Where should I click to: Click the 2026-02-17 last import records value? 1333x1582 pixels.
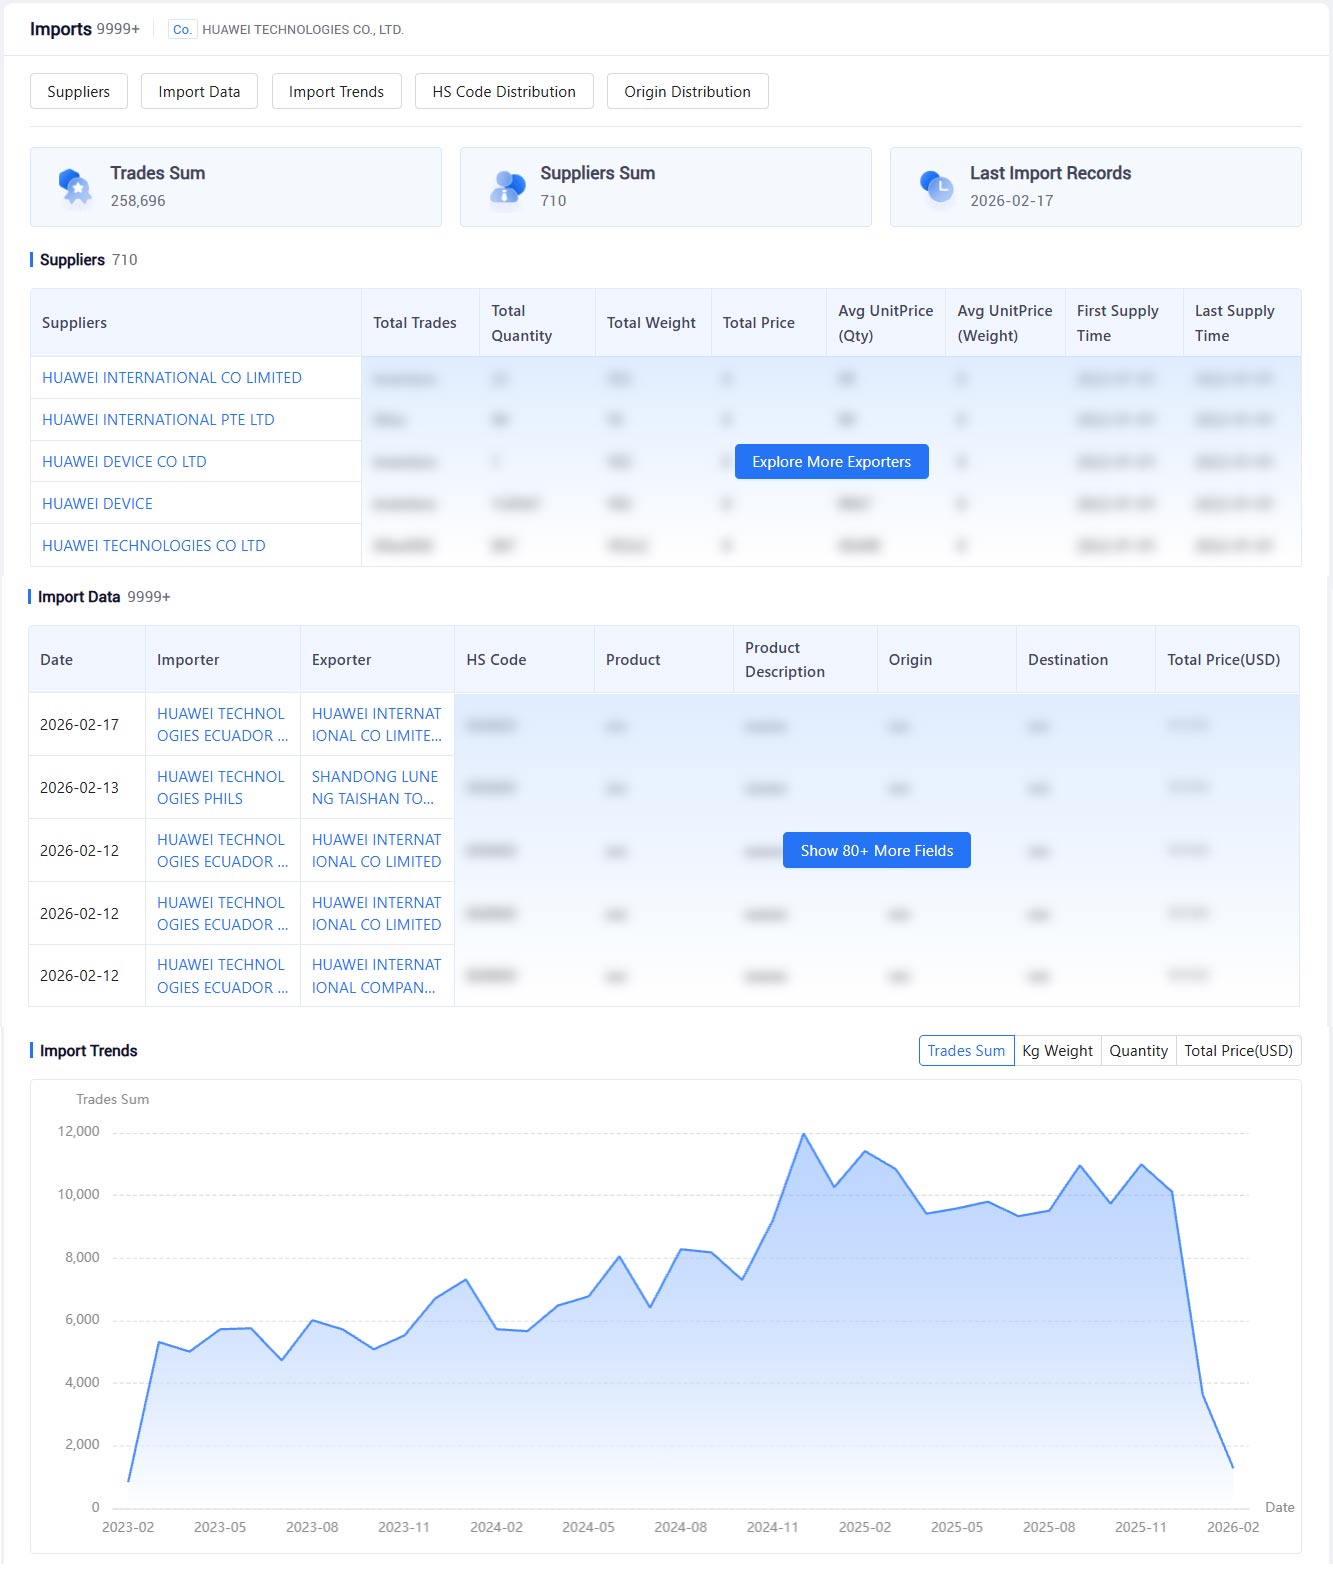[x=1011, y=201]
